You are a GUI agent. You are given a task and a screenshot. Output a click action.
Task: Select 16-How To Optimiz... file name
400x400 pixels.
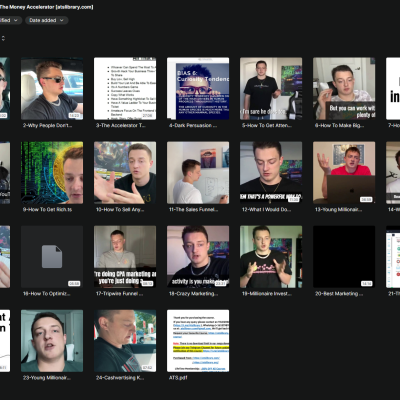[x=46, y=294]
